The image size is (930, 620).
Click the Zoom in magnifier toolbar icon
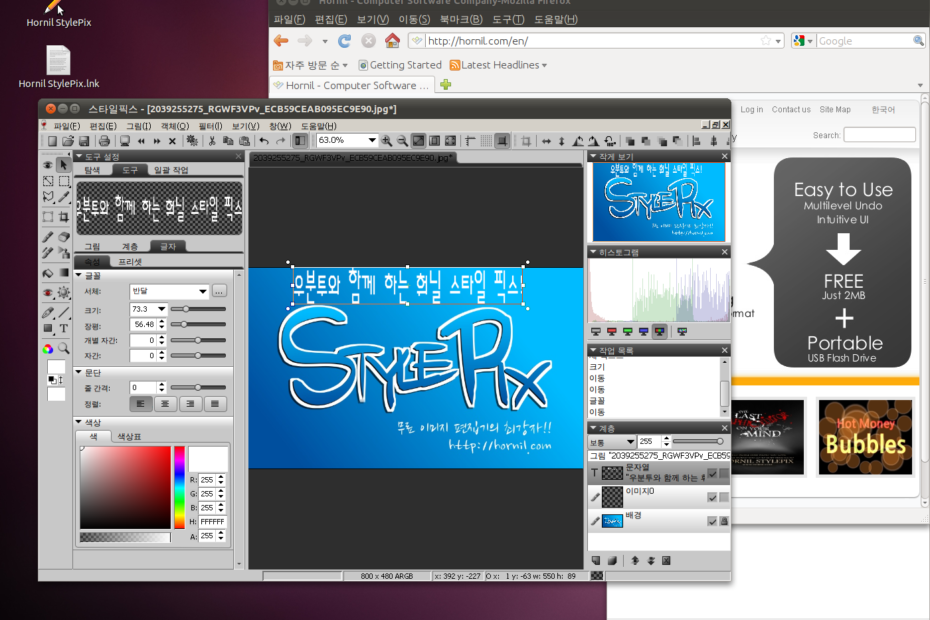387,141
